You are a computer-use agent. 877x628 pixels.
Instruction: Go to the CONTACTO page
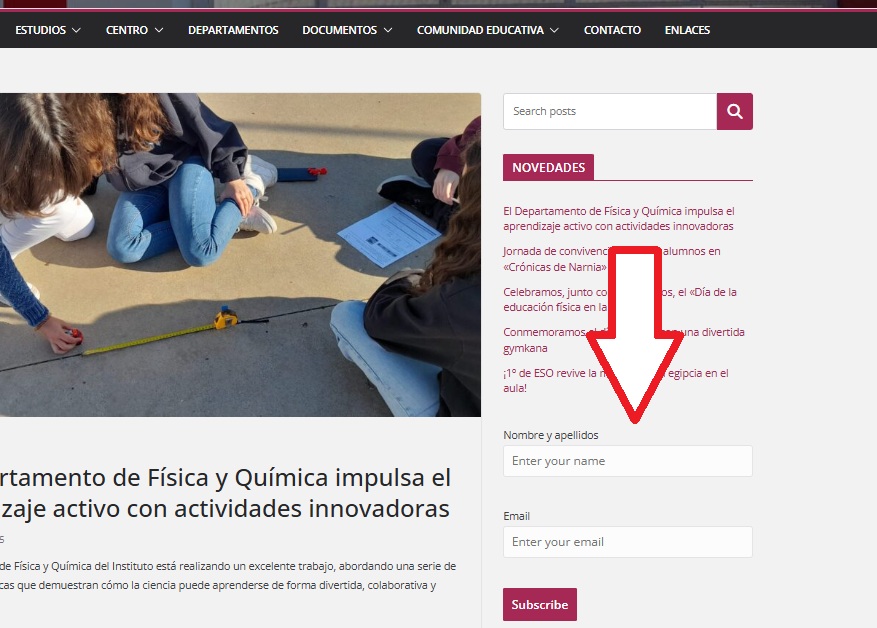[612, 30]
